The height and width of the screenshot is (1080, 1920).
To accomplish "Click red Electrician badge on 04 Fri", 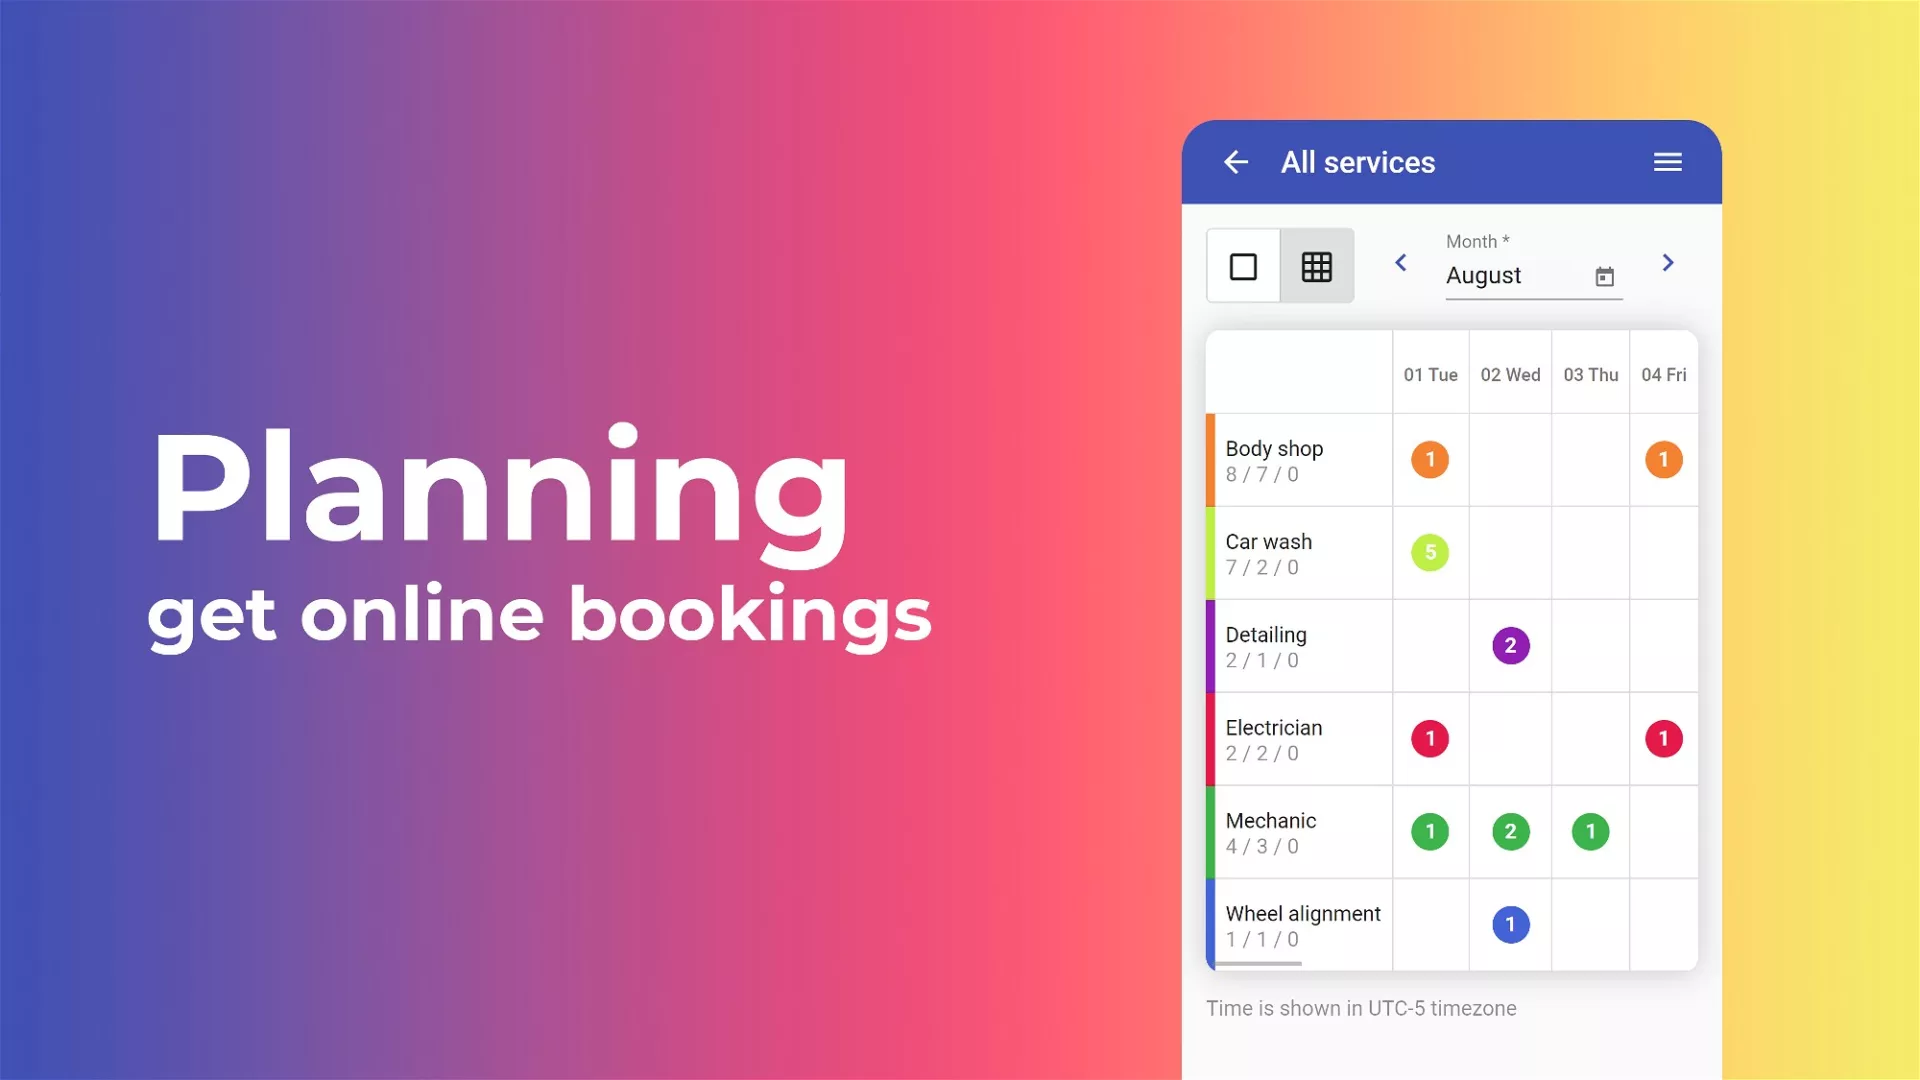I will coord(1663,739).
